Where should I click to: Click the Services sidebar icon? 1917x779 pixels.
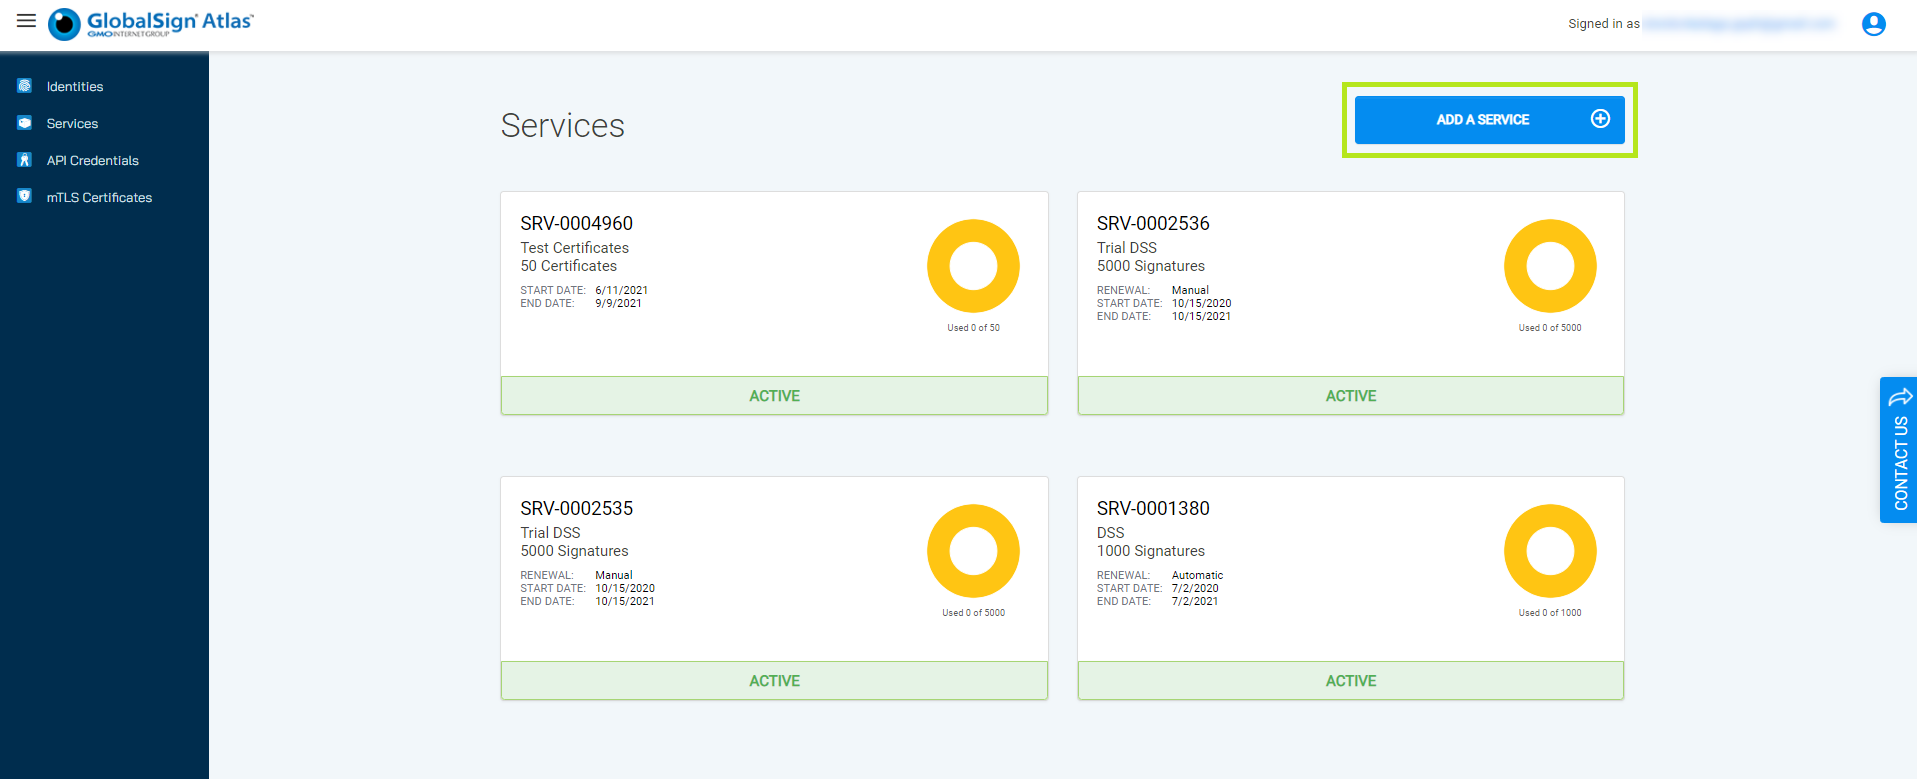[x=25, y=123]
